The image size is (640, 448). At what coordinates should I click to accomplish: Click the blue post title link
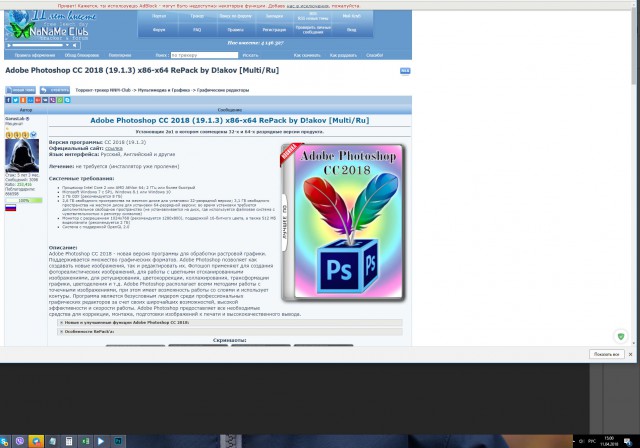[x=229, y=120]
